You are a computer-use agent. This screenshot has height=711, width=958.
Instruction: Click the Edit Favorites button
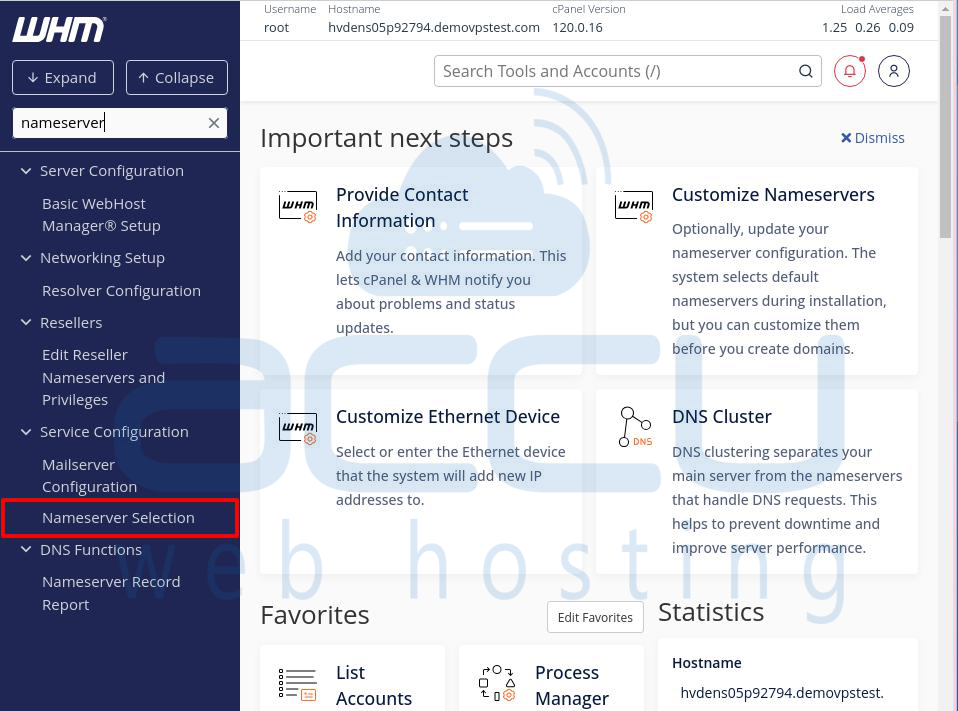[595, 617]
